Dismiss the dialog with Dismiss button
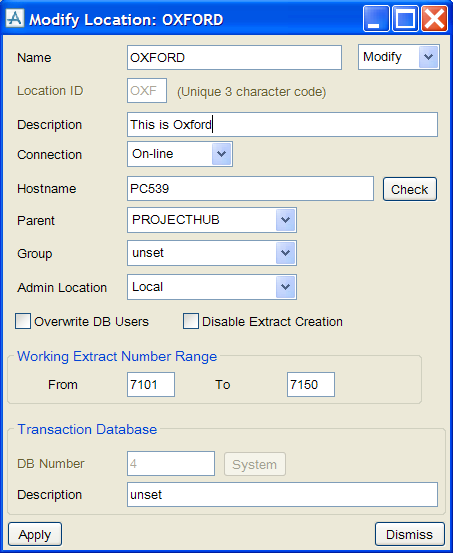Screen dimensions: 453x553 409,534
